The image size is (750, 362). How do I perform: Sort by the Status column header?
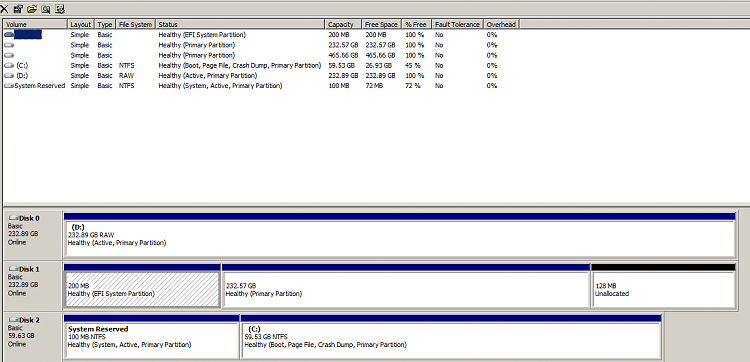pos(241,24)
